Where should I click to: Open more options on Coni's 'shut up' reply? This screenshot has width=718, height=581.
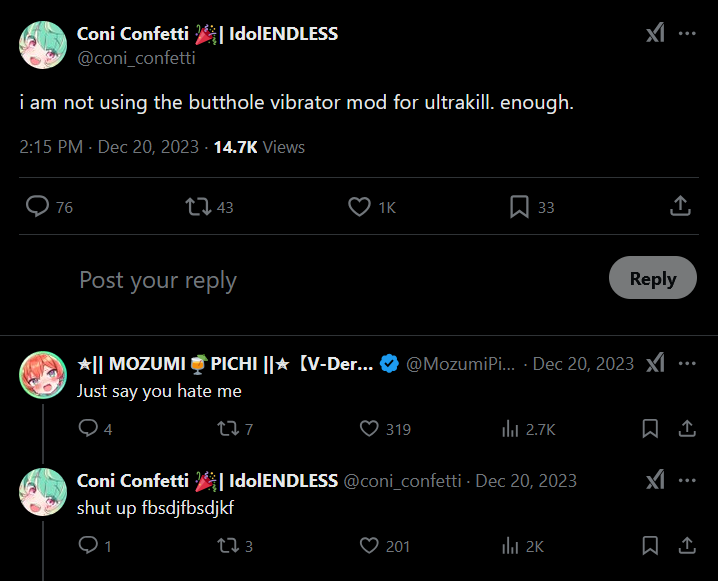click(x=687, y=480)
